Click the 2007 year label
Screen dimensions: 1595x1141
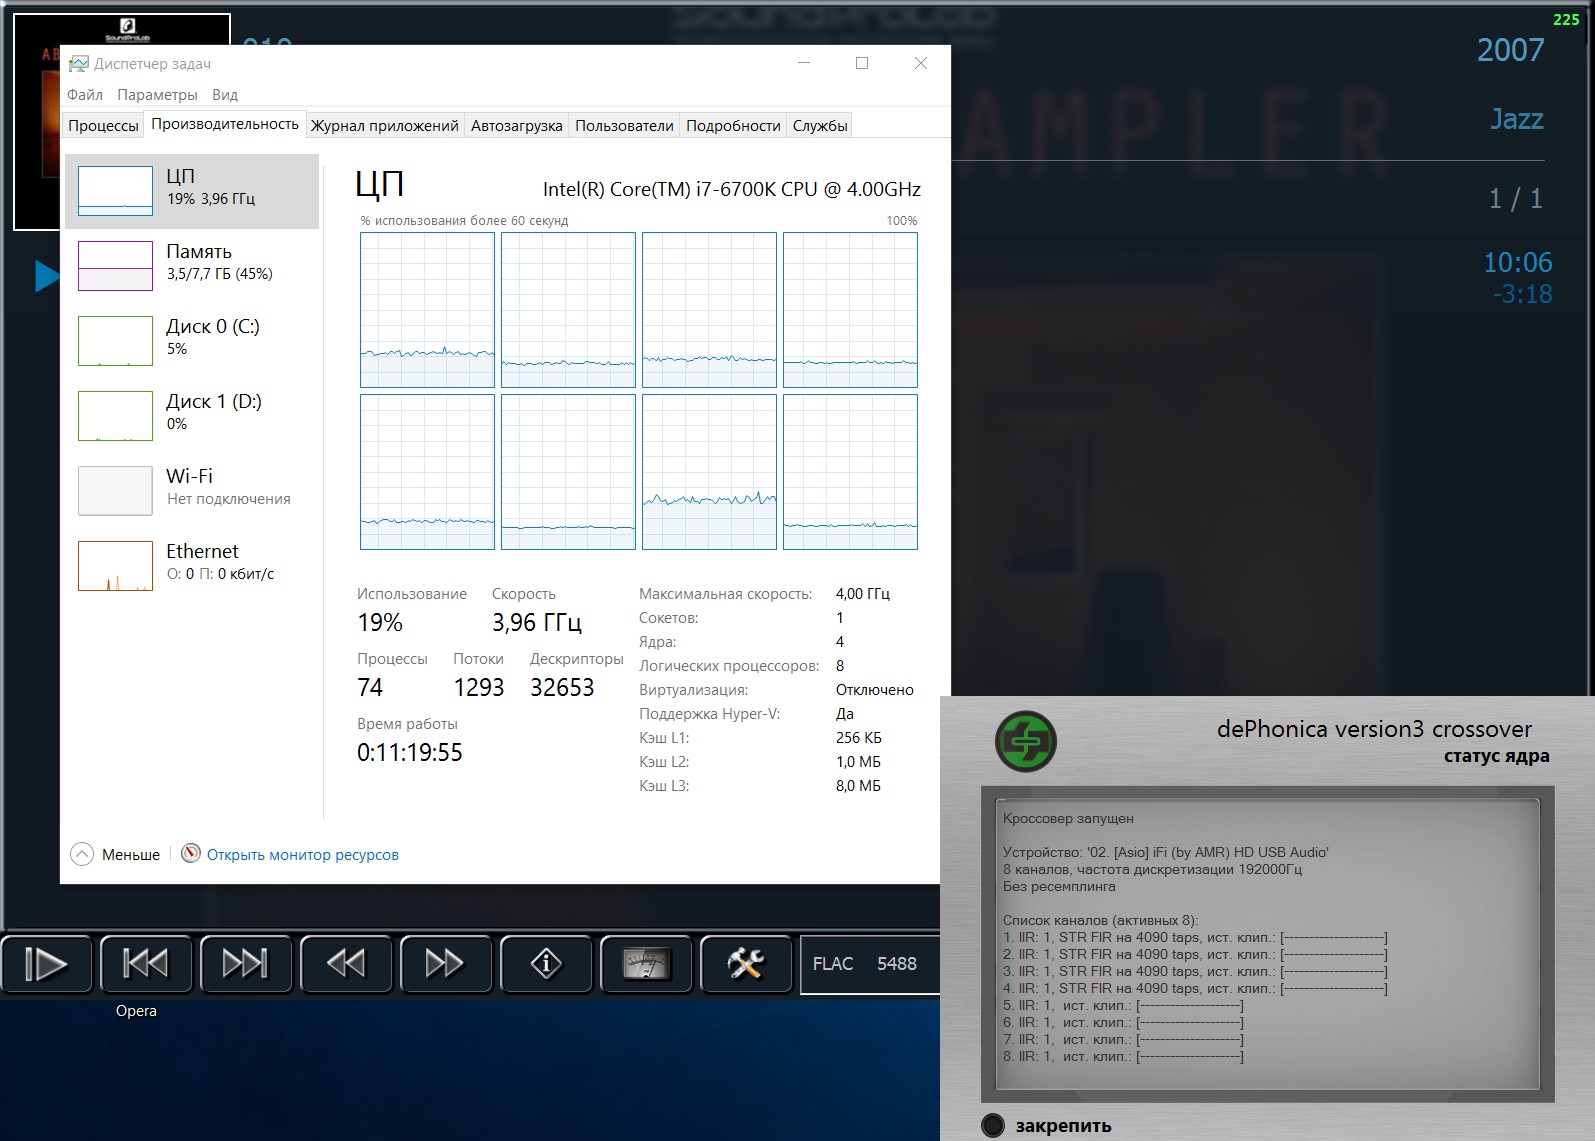click(x=1511, y=50)
